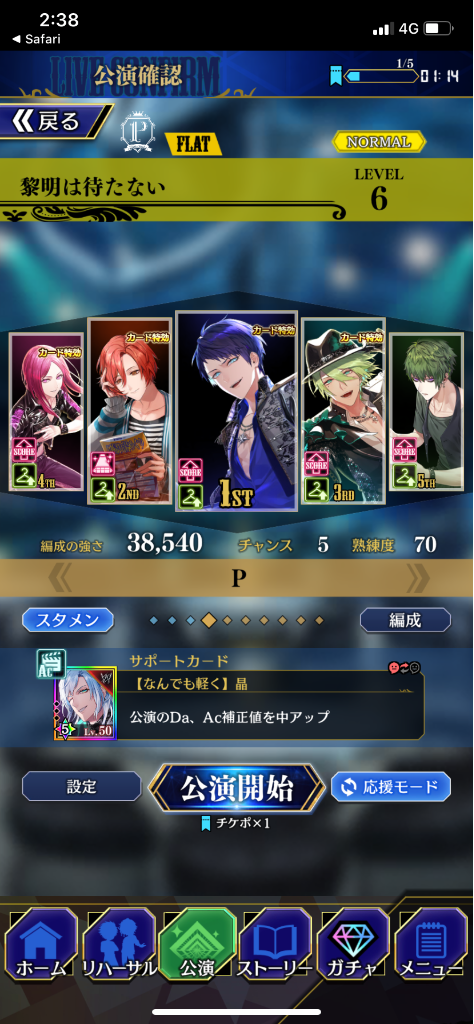Open the 編成 formation editor

pos(405,620)
